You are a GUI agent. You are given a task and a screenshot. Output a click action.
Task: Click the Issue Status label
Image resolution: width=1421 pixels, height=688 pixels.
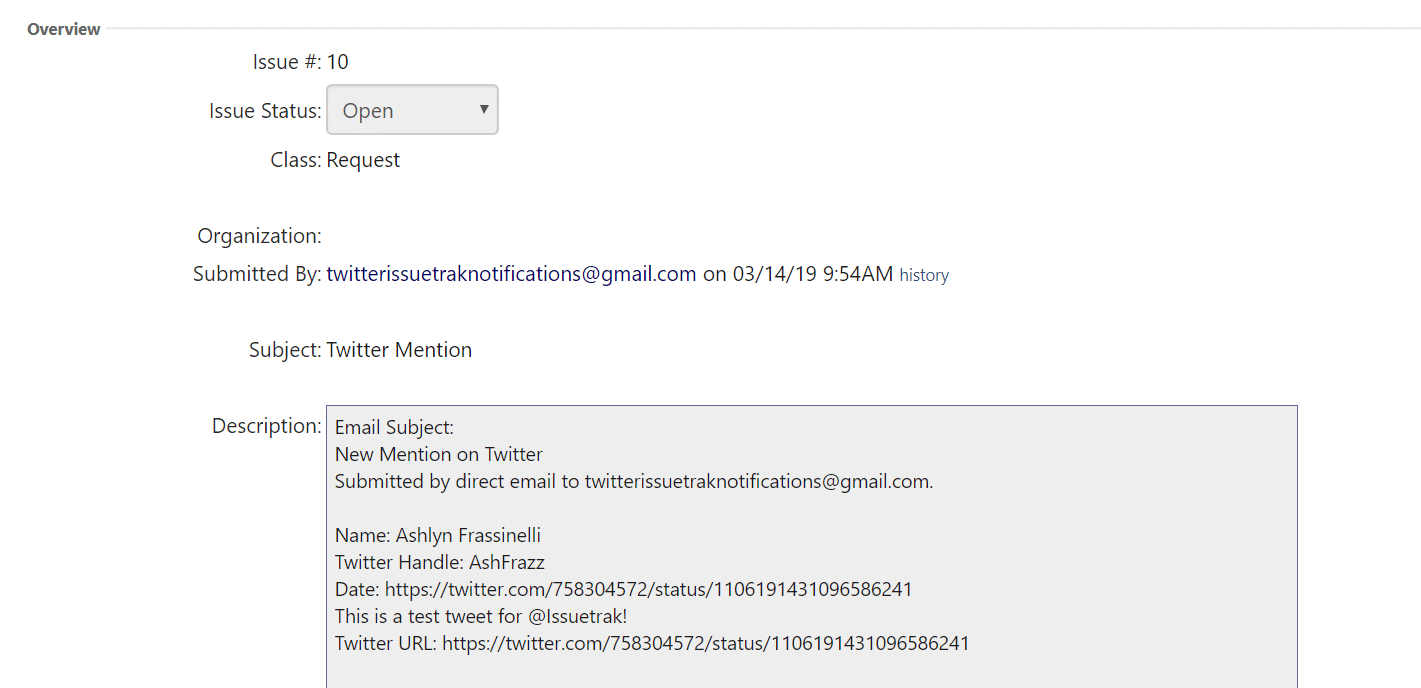pos(265,111)
